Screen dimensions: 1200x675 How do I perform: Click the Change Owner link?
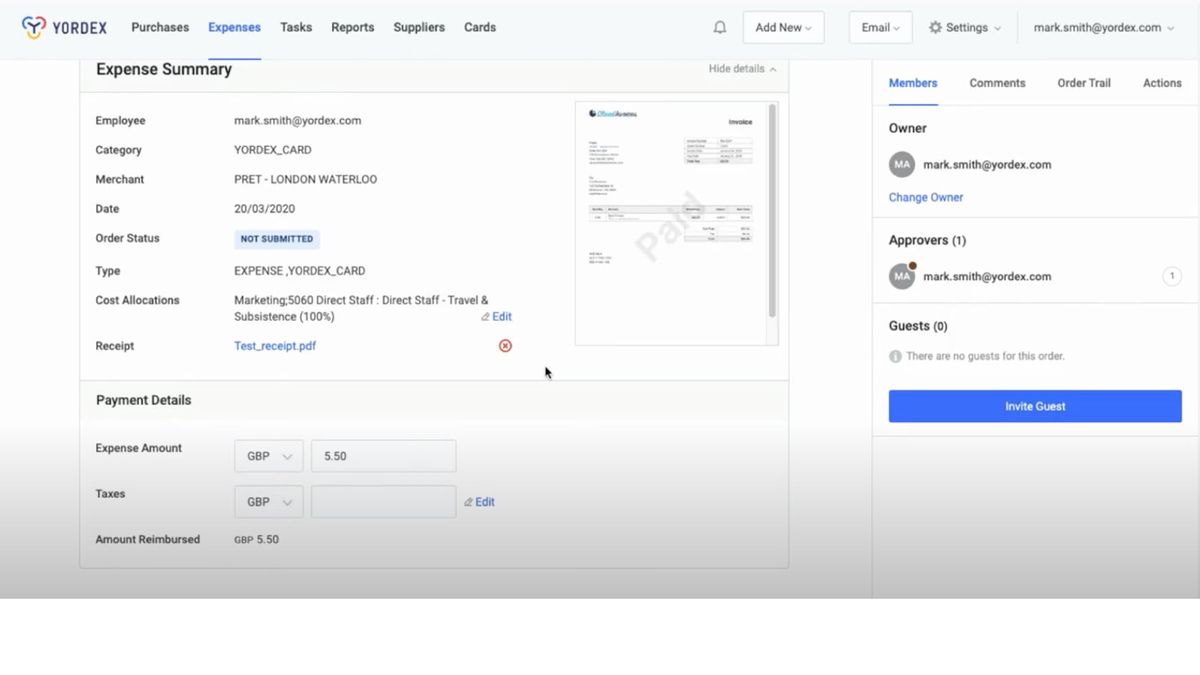(x=925, y=197)
